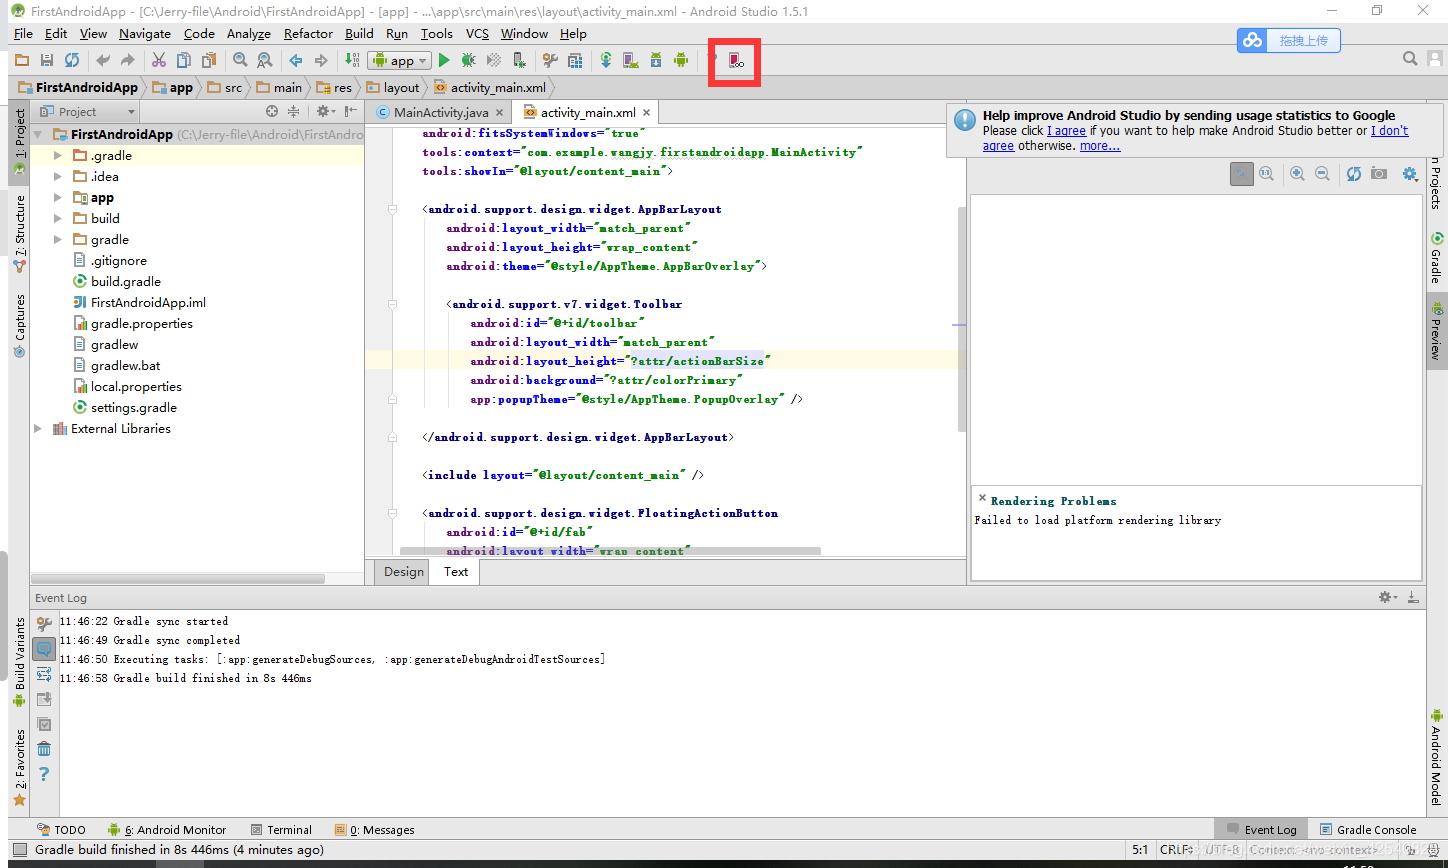1448x868 pixels.
Task: Click the Debug app bug icon
Action: (x=468, y=60)
